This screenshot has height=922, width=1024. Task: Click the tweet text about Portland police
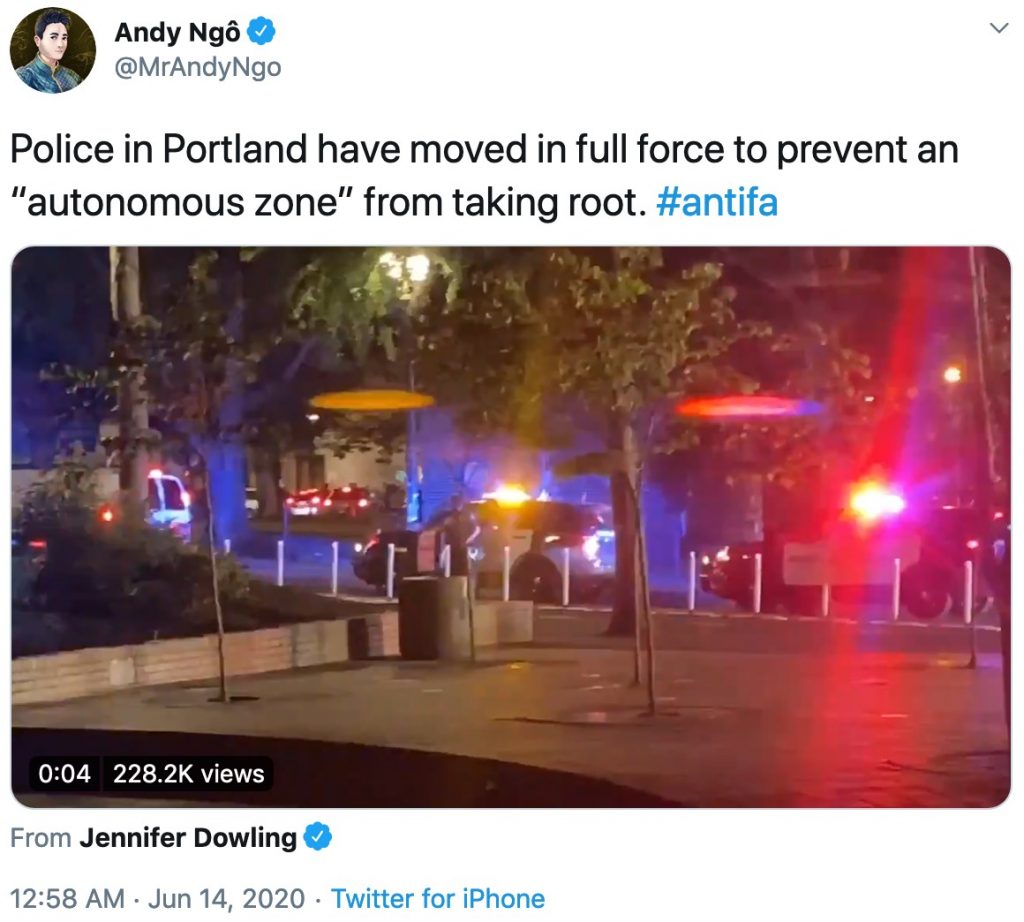(485, 175)
